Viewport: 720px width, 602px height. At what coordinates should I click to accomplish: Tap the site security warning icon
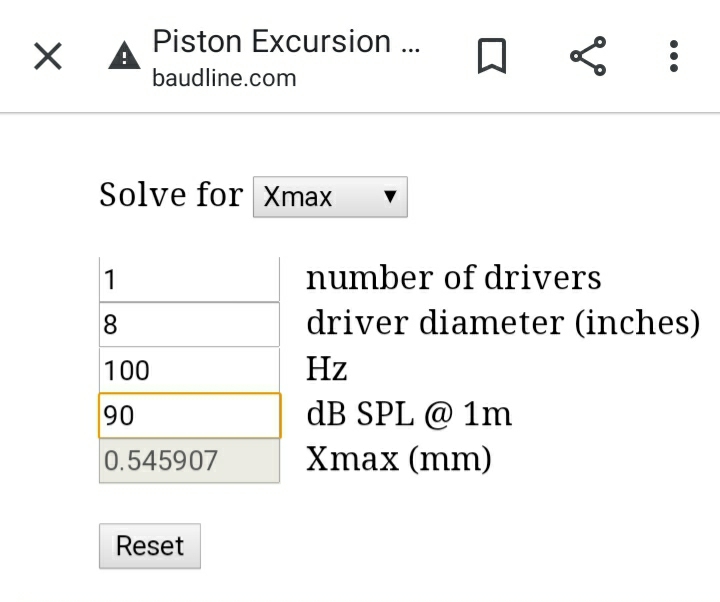coord(124,57)
